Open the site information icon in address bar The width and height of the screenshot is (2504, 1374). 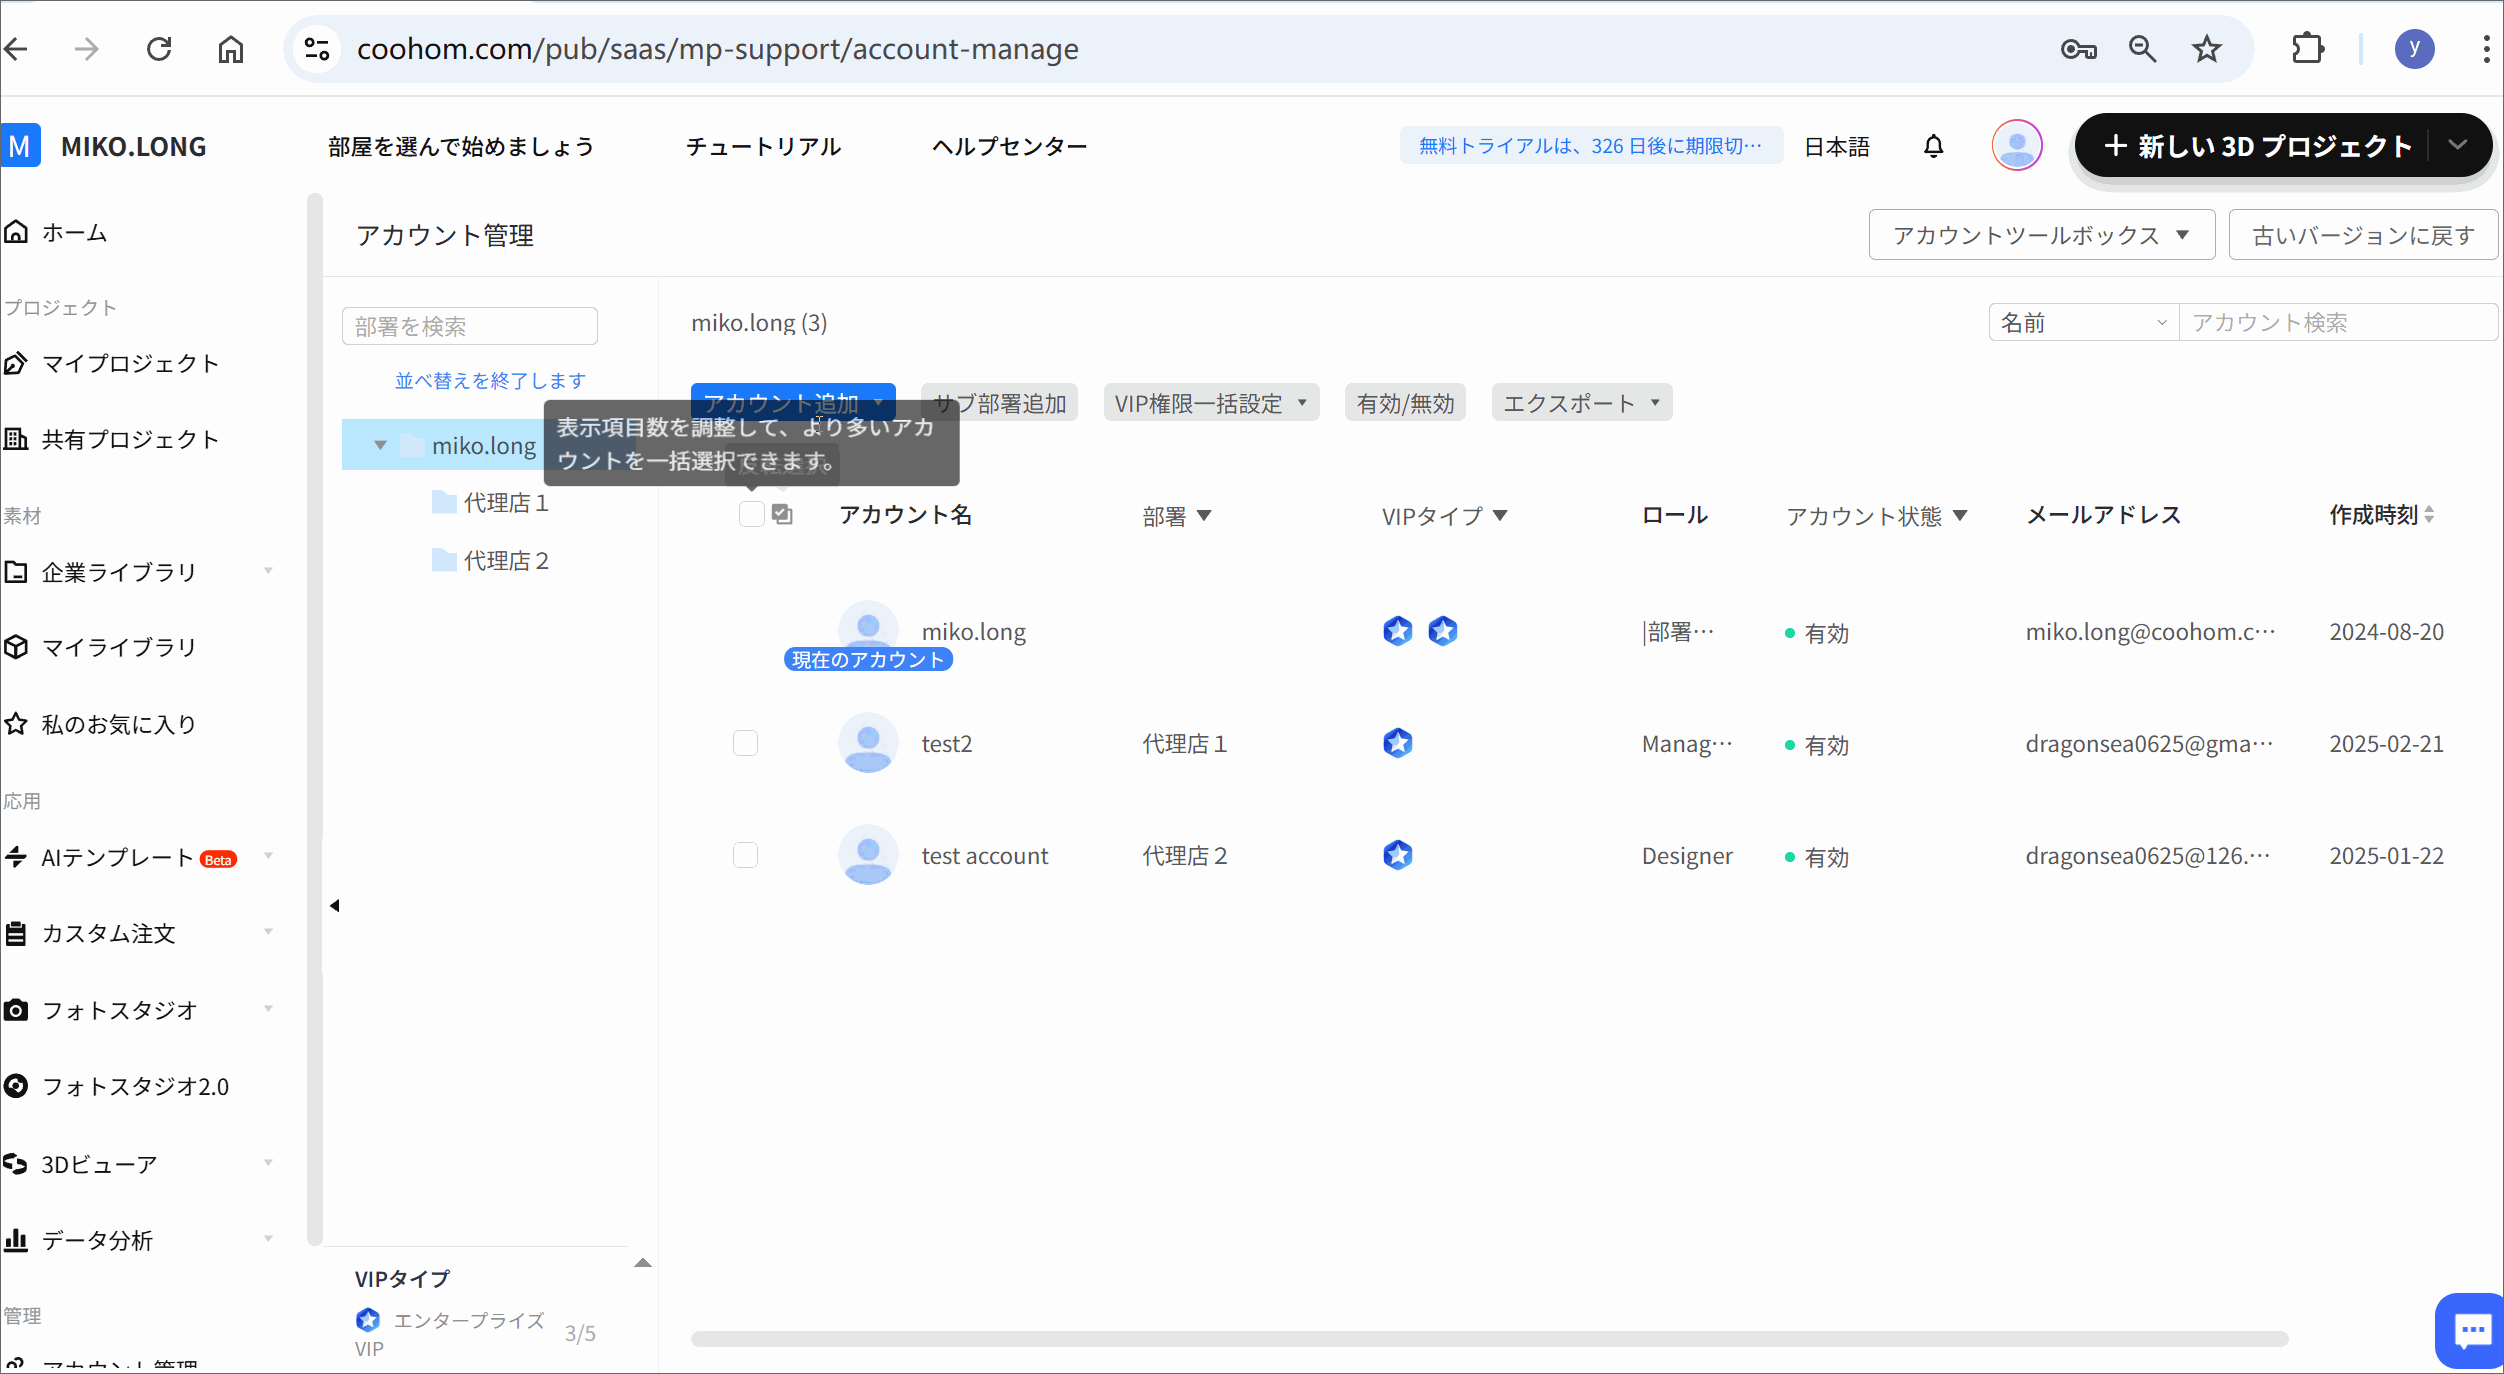(x=317, y=49)
